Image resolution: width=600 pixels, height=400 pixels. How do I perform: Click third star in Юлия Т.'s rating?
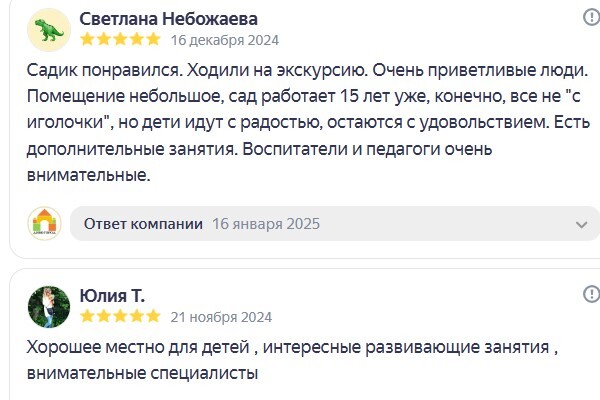(x=120, y=316)
